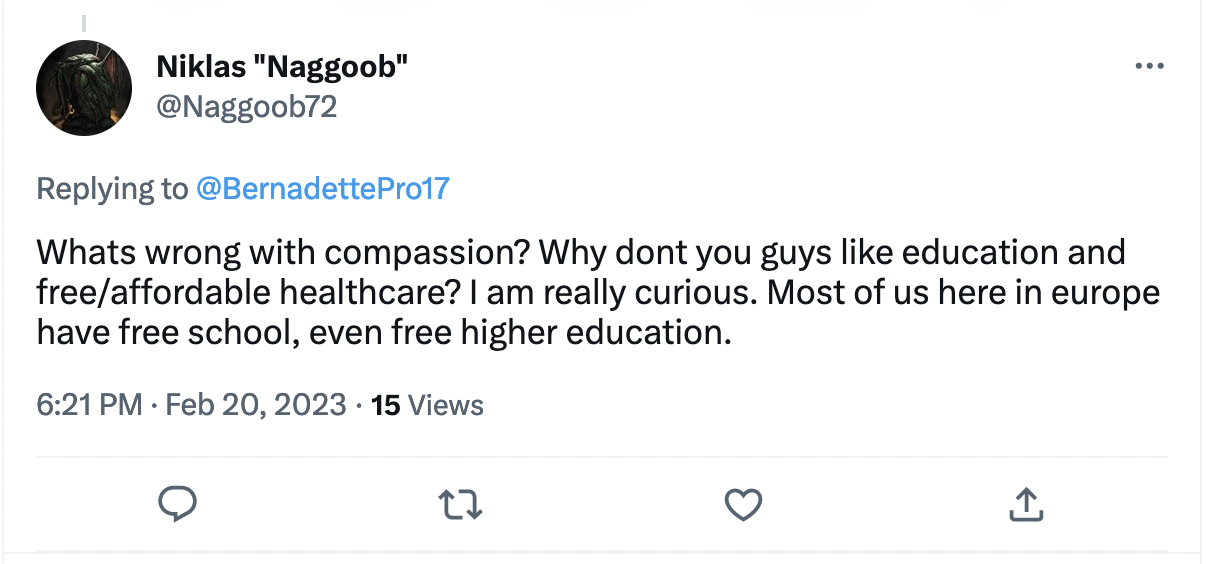This screenshot has width=1210, height=564.
Task: Open the three-dot more options menu
Action: [1149, 66]
